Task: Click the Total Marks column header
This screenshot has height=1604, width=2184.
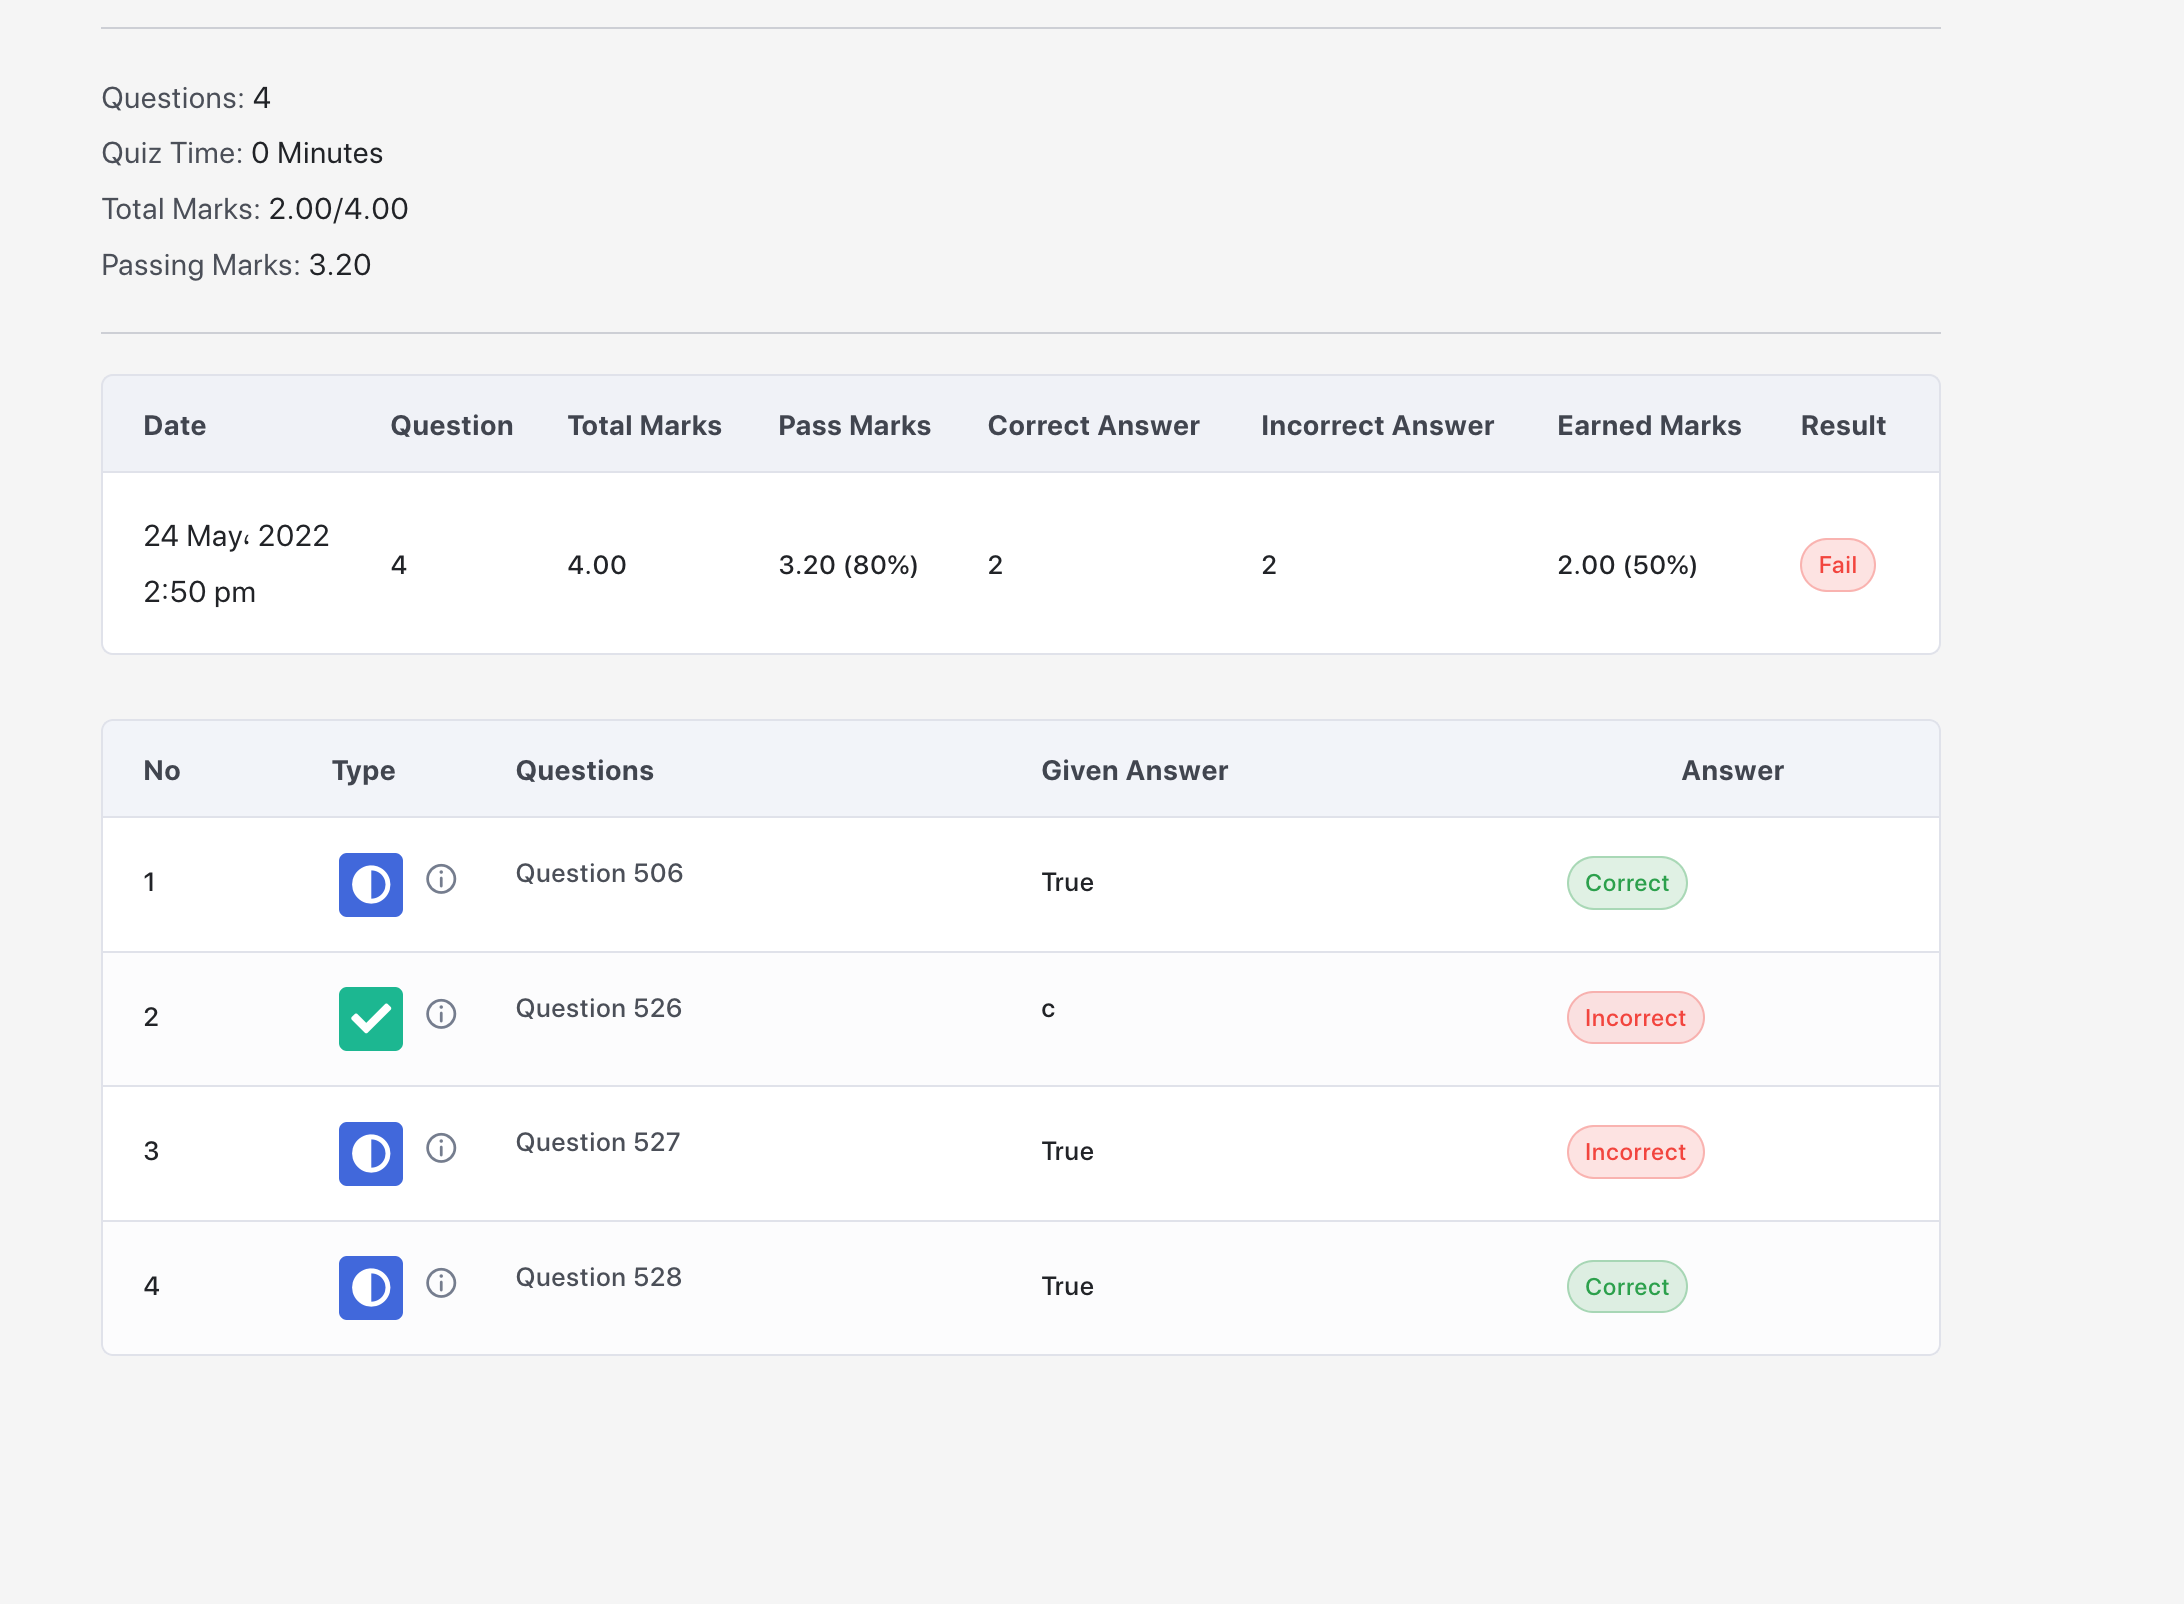Action: (x=644, y=425)
